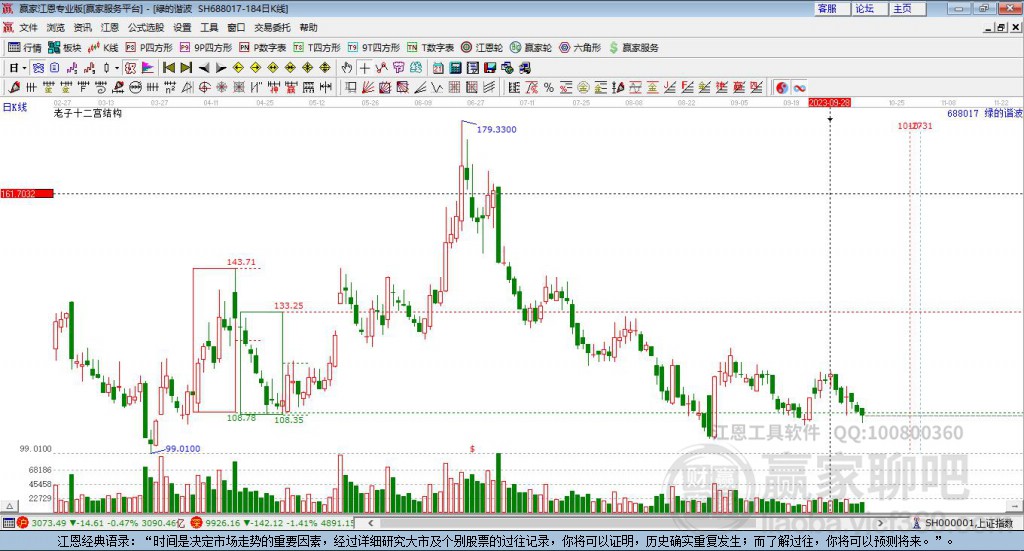Screen dimensions: 1024x551
Task: Click the 161.7032 red price label
Action: coord(27,194)
